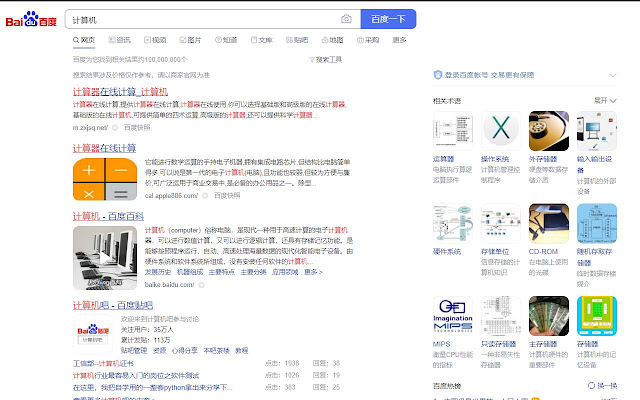Image resolution: width=640 pixels, height=400 pixels.
Task: Open the 发展历史 sublink
Action: 158,272
